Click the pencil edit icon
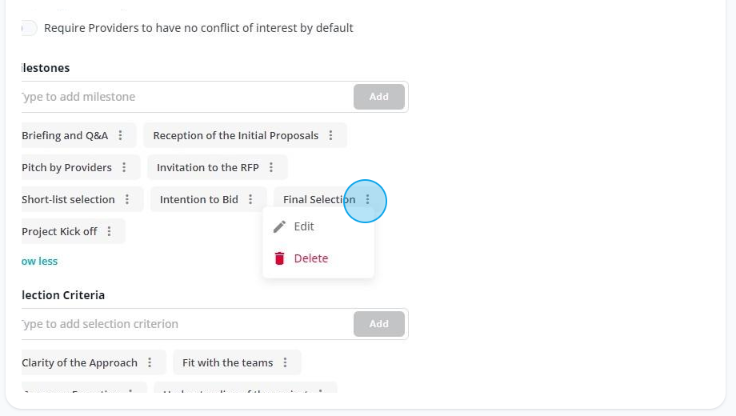This screenshot has width=736, height=416. [x=279, y=227]
